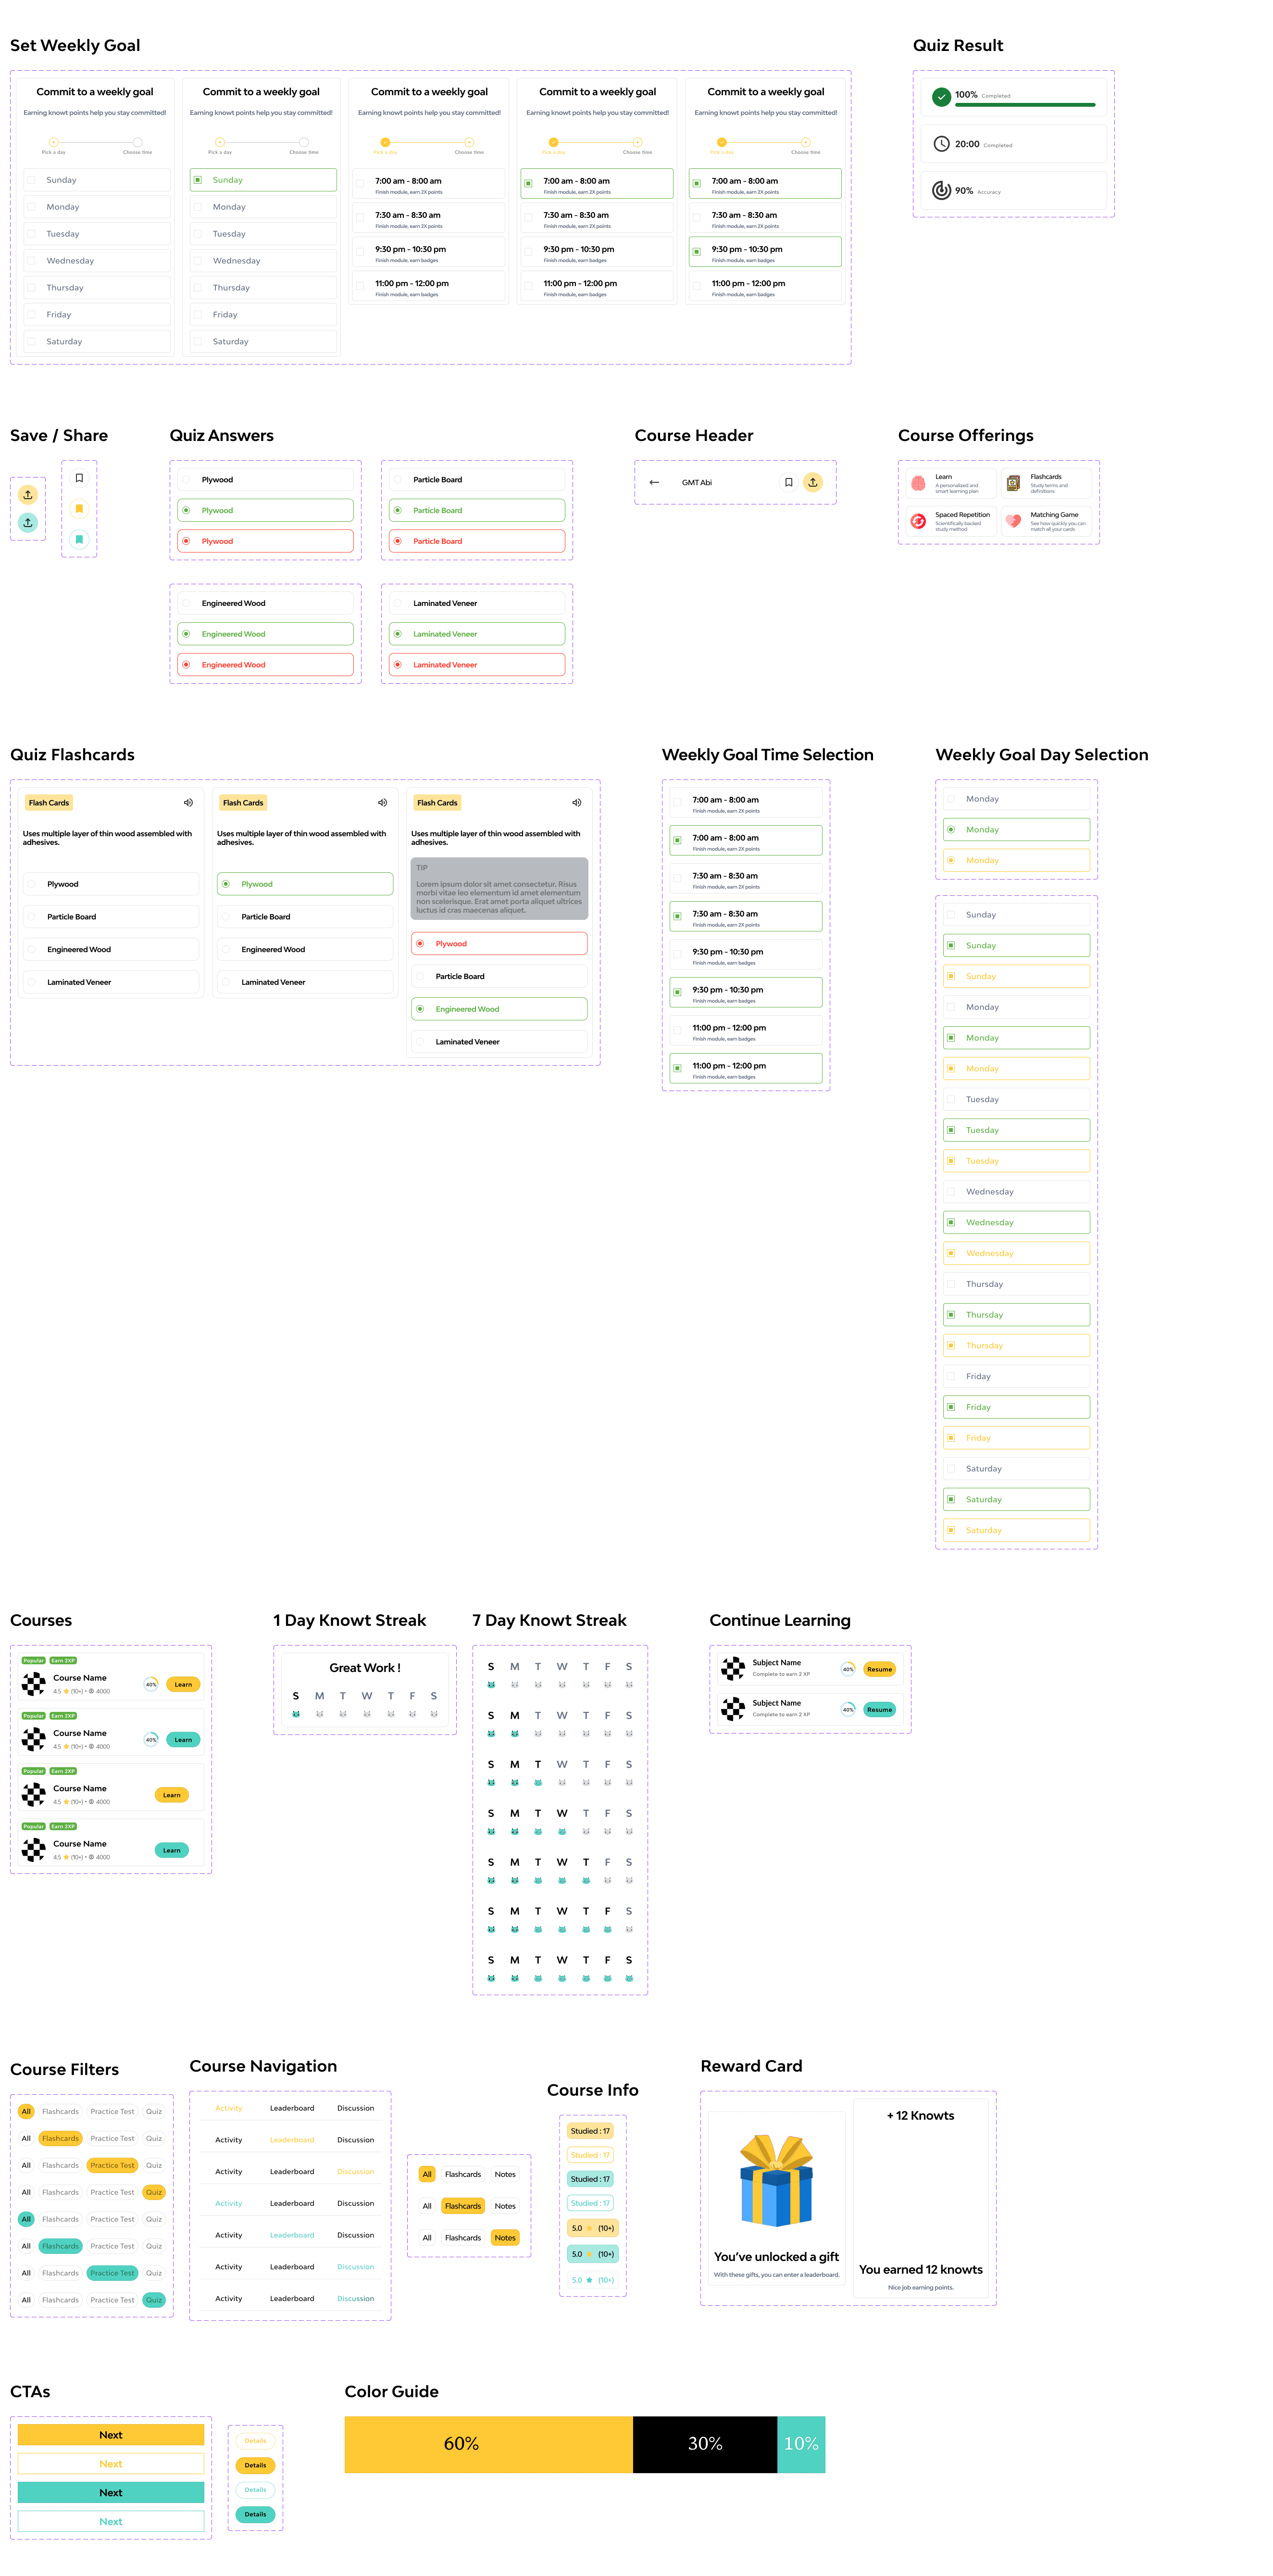
Task: Click the green checkmark beside 100% Completed
Action: (x=941, y=97)
